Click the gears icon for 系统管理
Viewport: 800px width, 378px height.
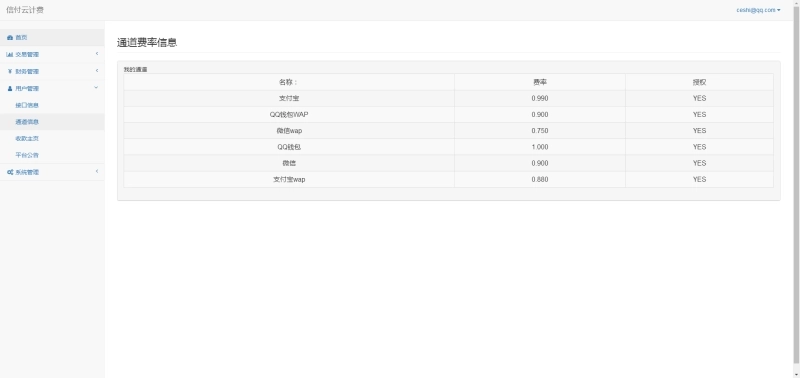click(x=10, y=172)
